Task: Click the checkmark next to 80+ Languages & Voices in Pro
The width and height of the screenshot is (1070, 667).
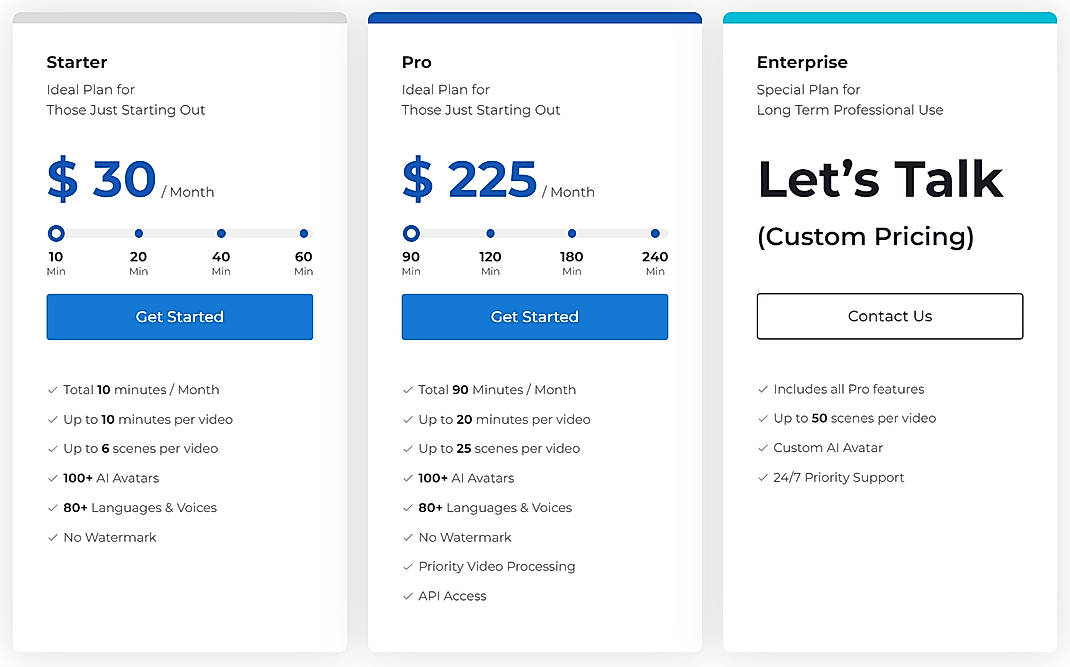Action: [x=408, y=508]
